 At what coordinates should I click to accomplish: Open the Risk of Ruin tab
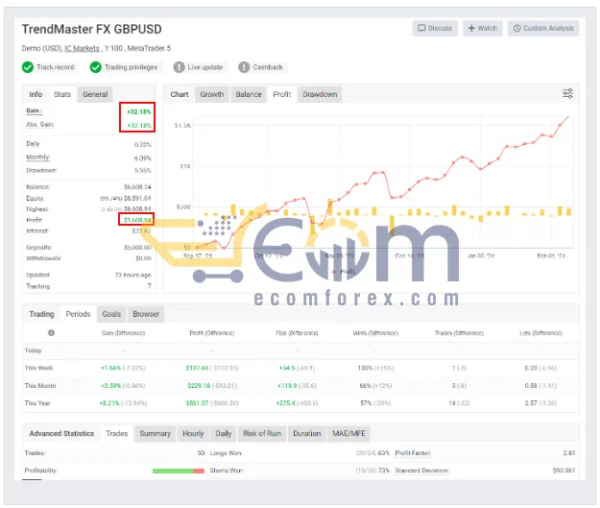pyautogui.click(x=262, y=433)
